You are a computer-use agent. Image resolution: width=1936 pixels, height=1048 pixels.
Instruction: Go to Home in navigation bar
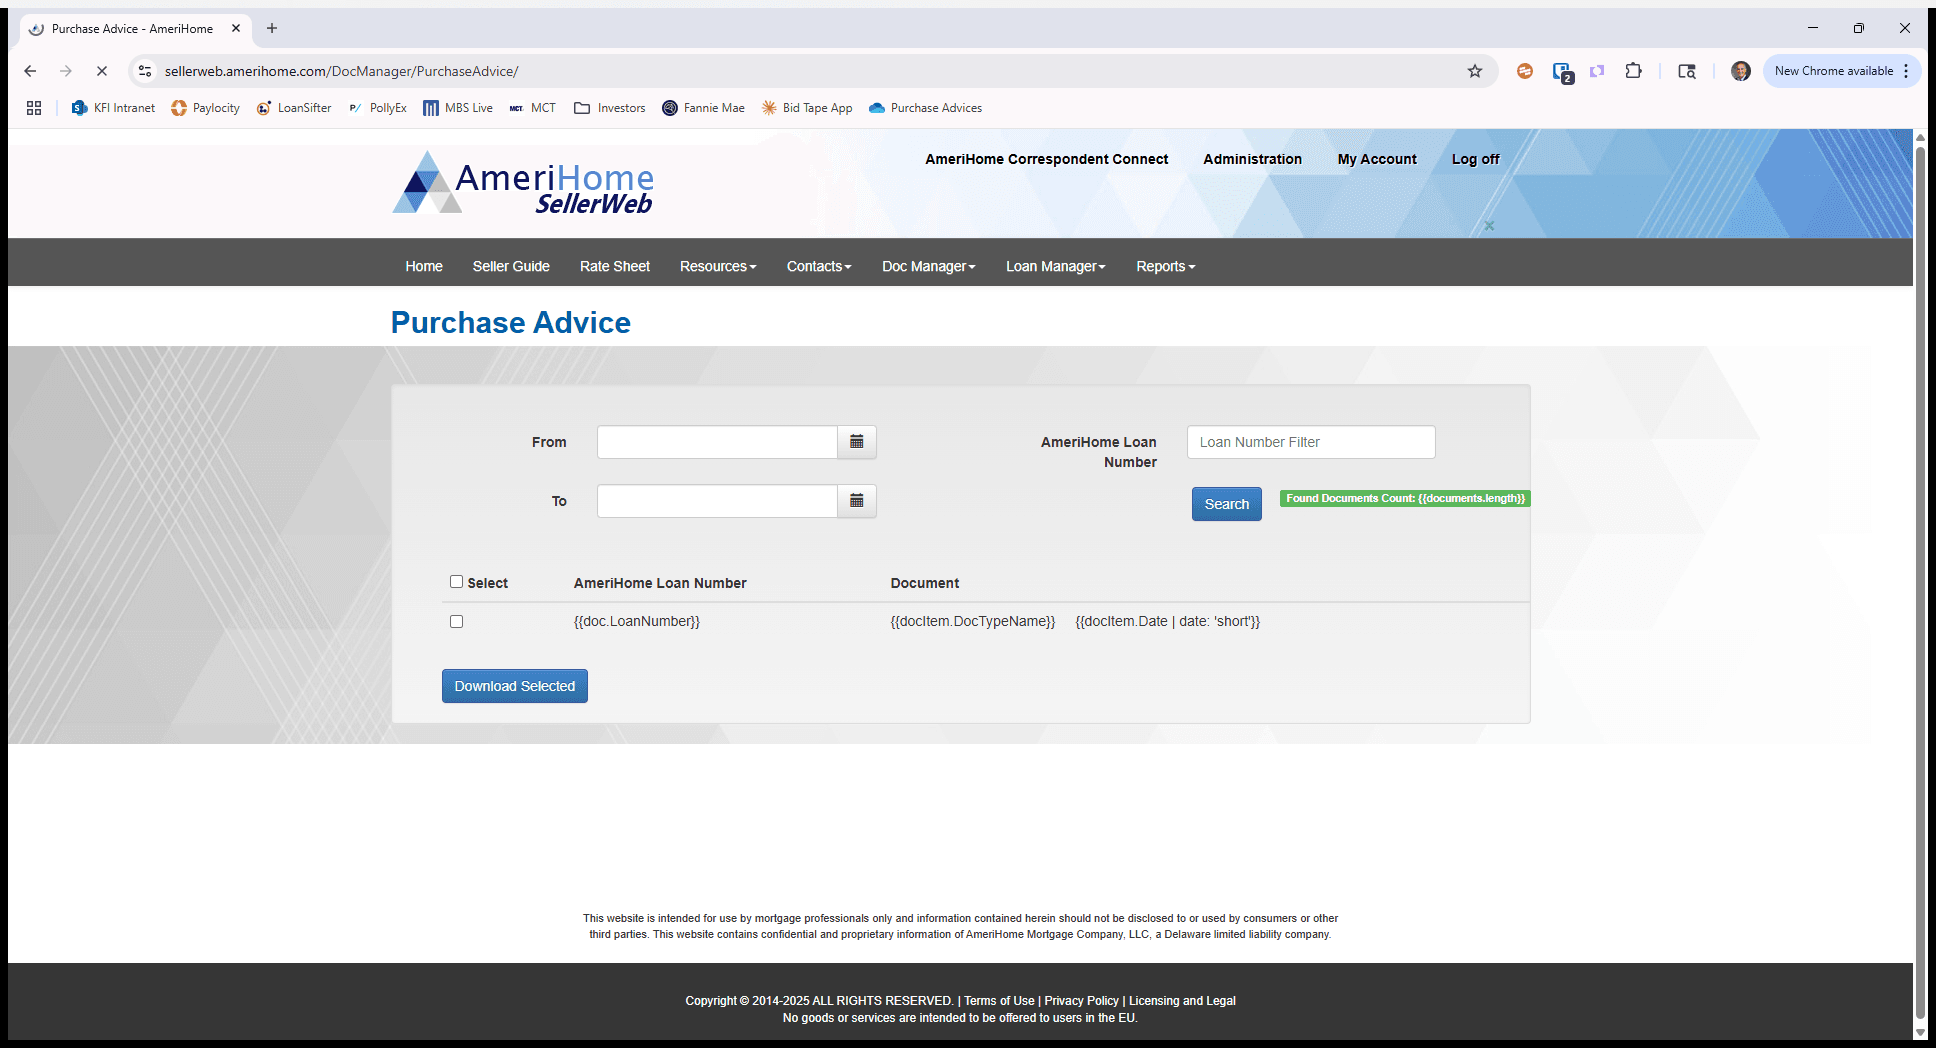(x=424, y=266)
